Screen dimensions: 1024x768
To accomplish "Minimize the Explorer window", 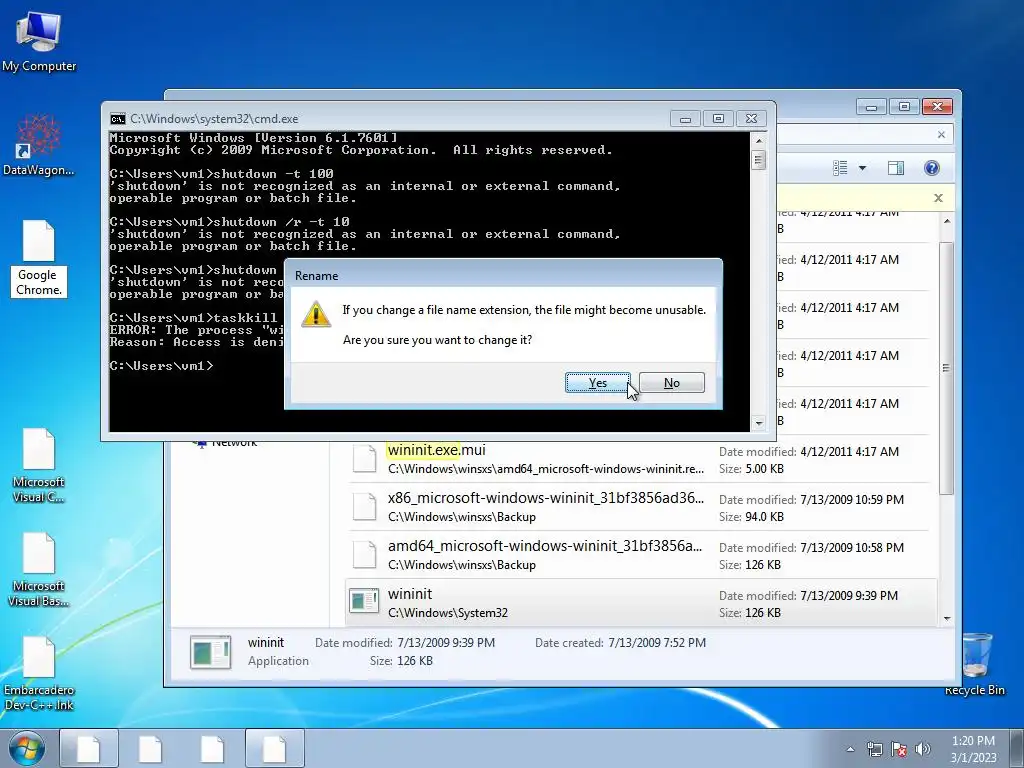I will [x=871, y=106].
